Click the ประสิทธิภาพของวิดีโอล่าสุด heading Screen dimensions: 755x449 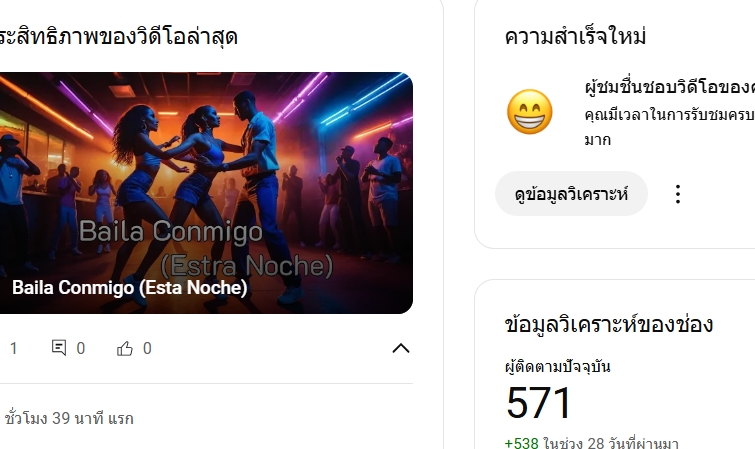[x=118, y=37]
